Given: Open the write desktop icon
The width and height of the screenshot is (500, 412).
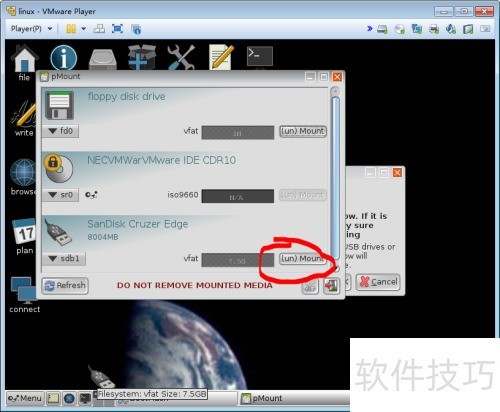Looking at the screenshot, I should coord(24,118).
